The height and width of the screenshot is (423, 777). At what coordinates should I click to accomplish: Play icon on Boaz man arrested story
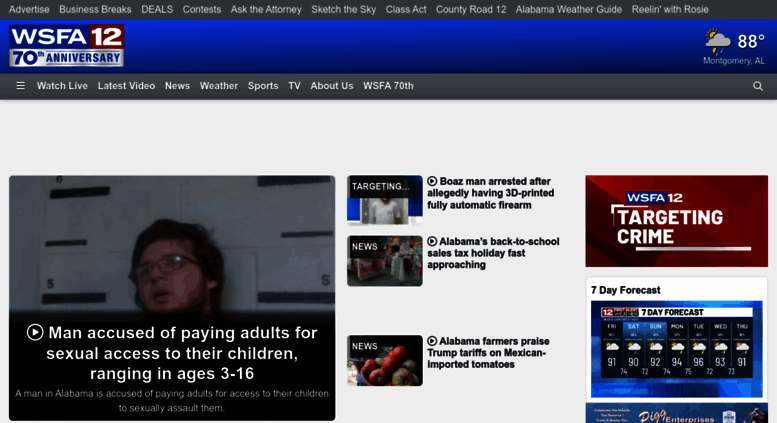click(x=432, y=181)
